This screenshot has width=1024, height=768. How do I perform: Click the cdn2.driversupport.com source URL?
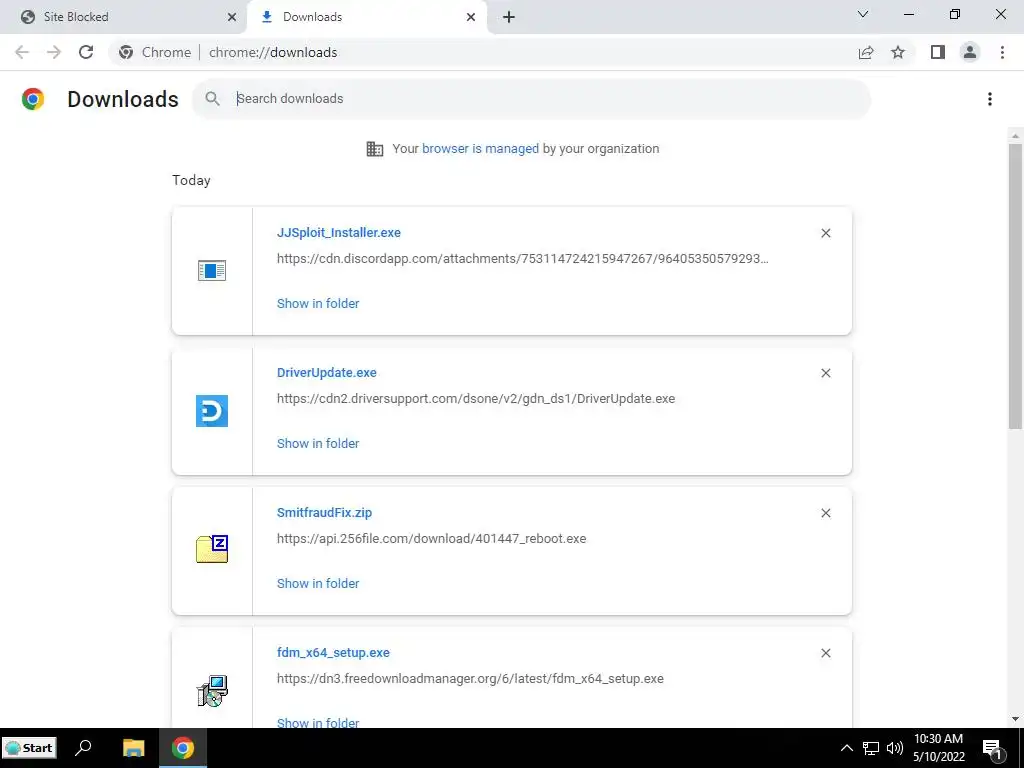pos(476,398)
